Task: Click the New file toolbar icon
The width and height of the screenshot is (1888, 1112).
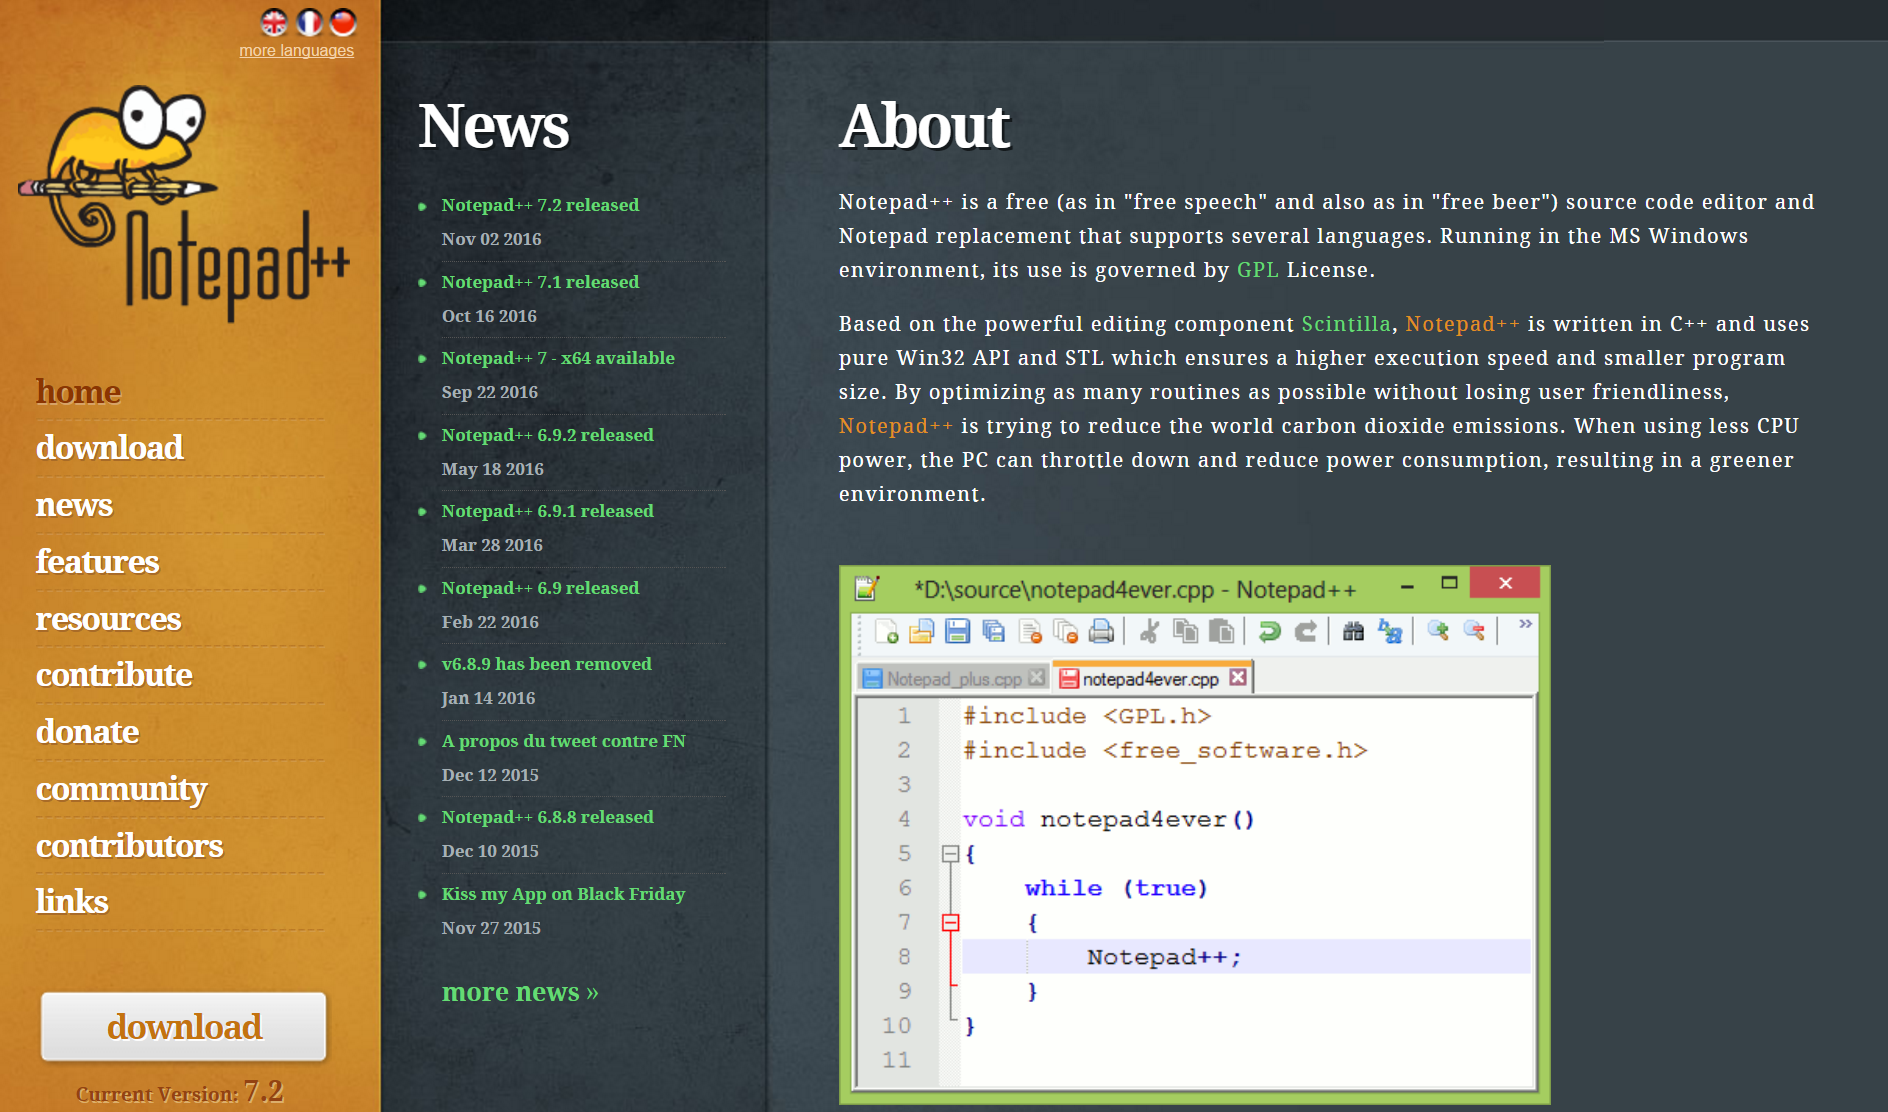Action: pos(886,631)
